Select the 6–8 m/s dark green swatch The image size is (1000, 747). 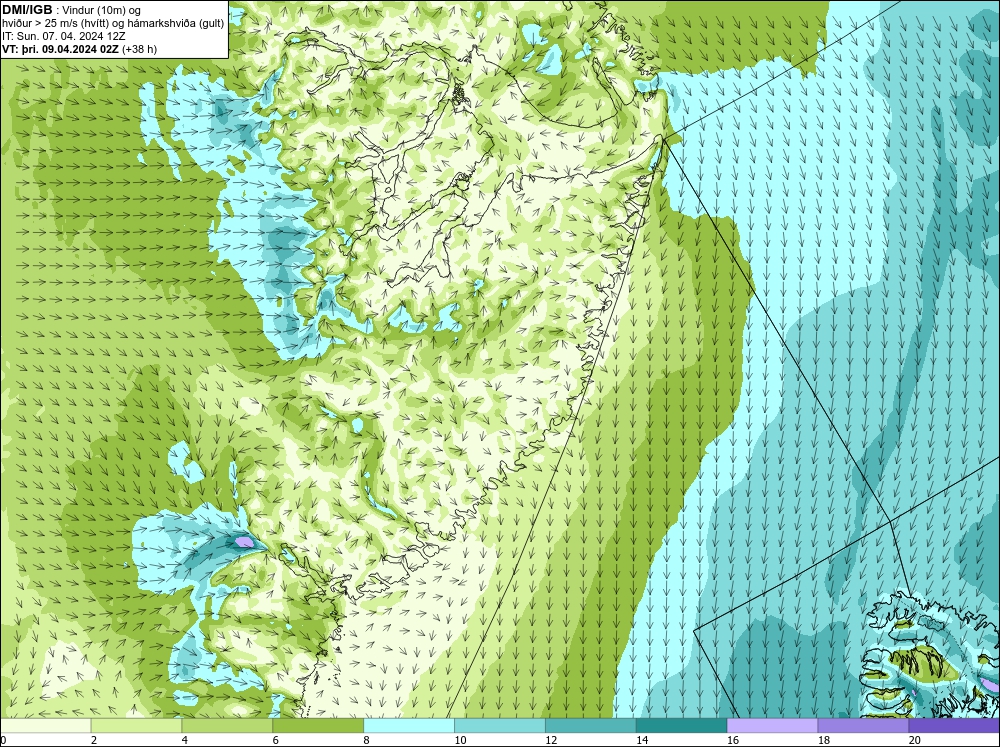pyautogui.click(x=318, y=726)
